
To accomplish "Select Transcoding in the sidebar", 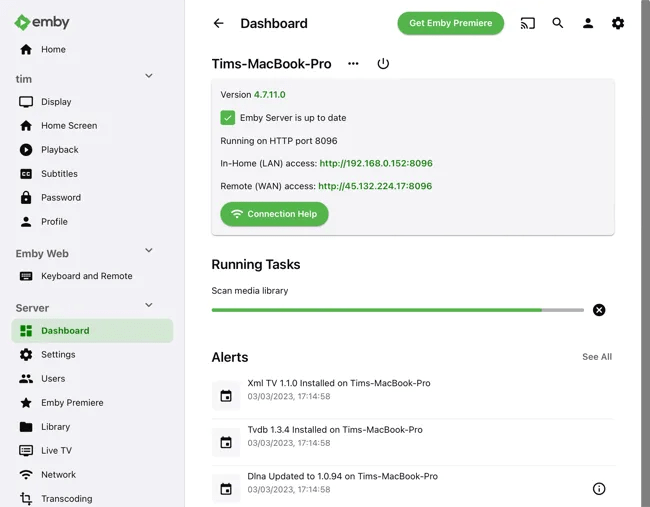I will (66, 499).
